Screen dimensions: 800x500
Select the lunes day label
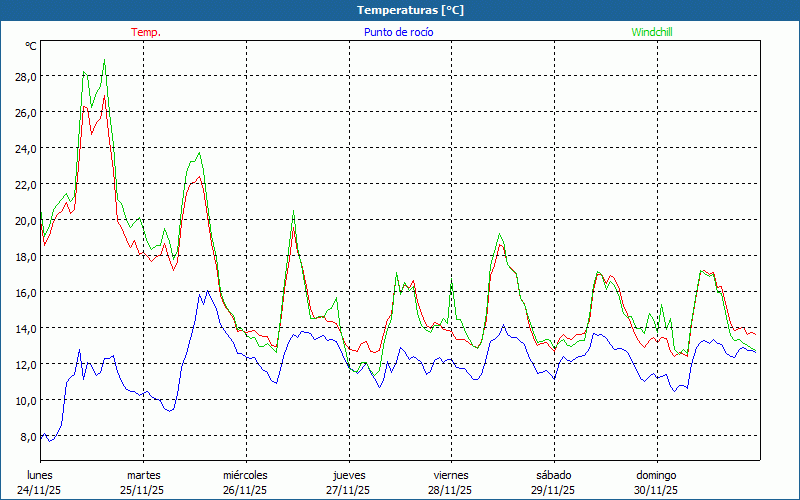(x=40, y=475)
